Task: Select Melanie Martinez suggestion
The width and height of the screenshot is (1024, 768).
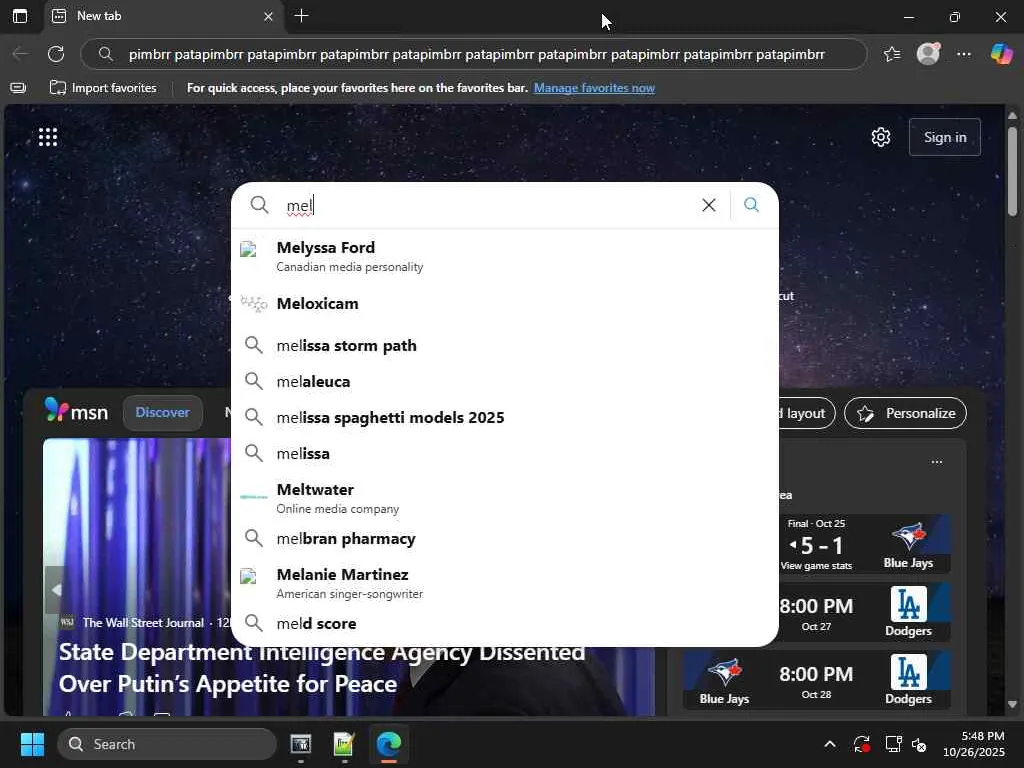Action: click(x=505, y=583)
